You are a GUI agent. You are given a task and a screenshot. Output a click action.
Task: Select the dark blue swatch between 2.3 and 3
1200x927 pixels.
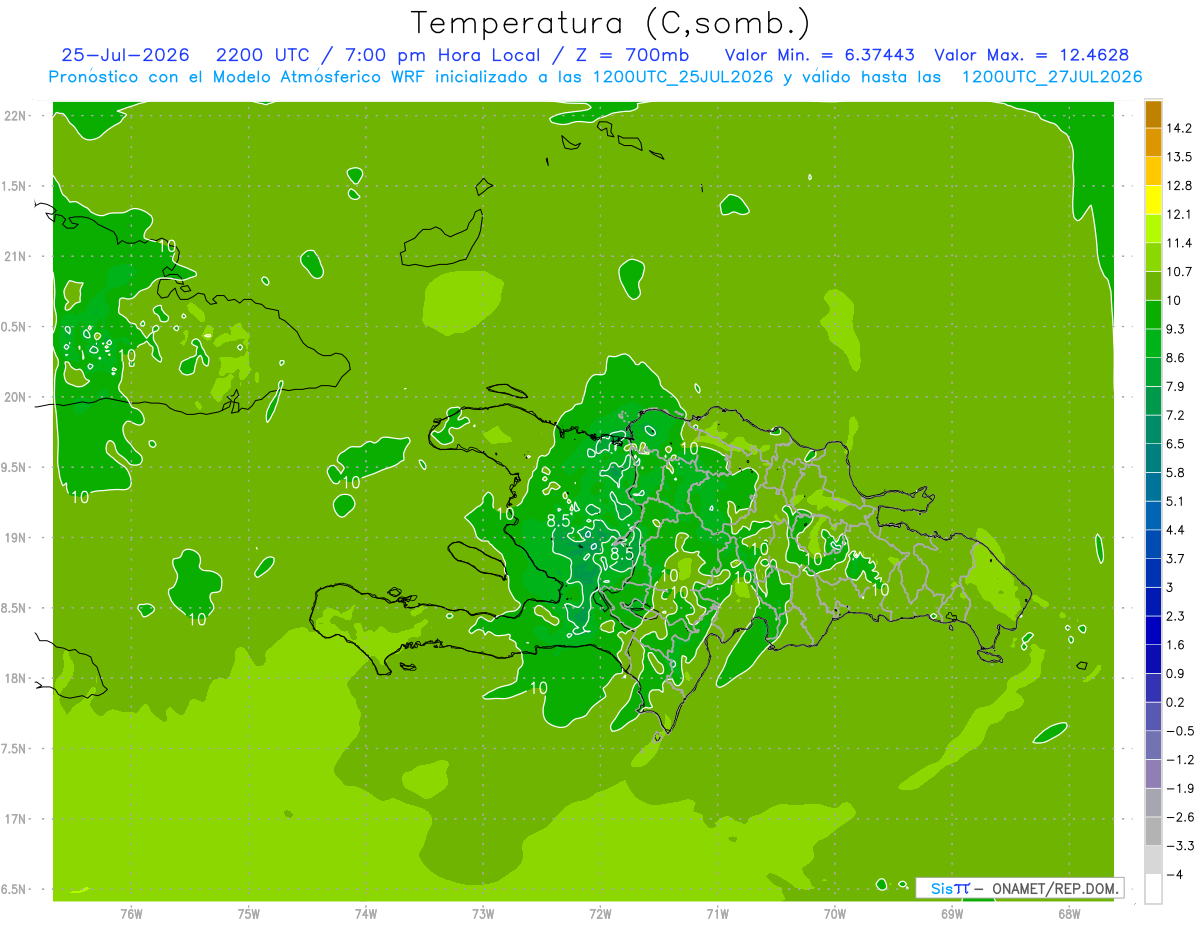[x=1153, y=602]
